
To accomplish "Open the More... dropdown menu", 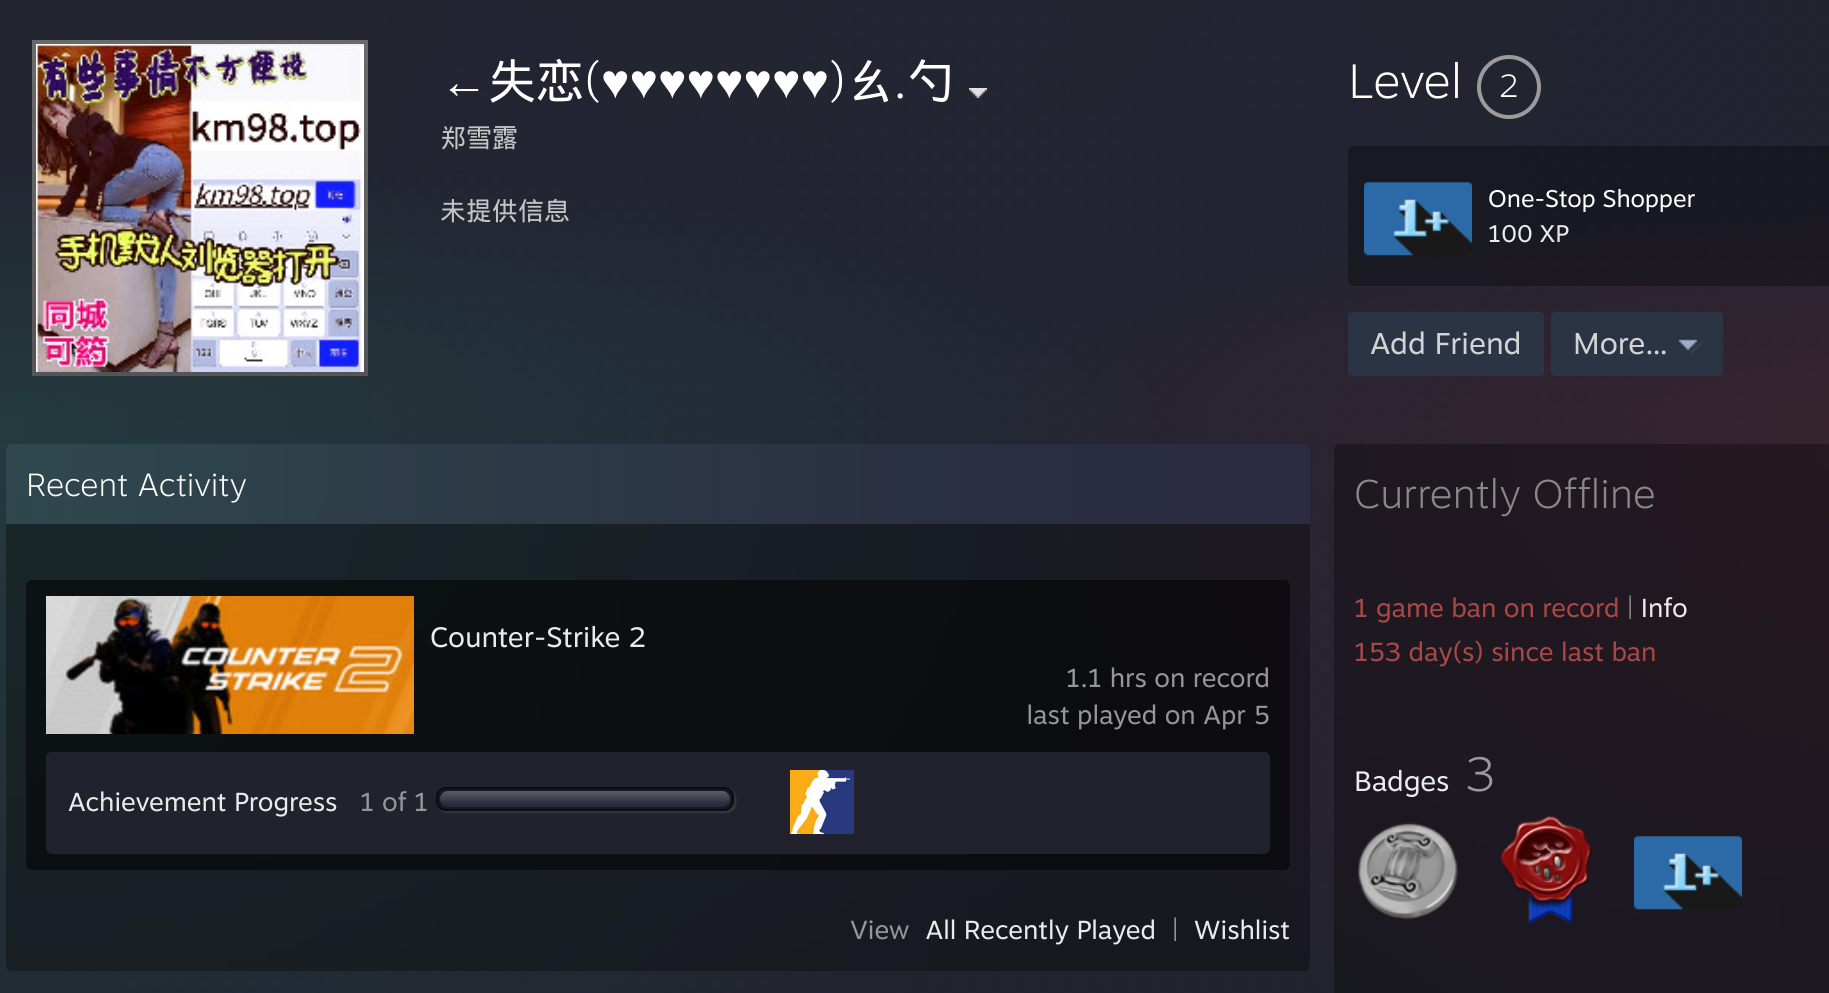I will point(1636,344).
